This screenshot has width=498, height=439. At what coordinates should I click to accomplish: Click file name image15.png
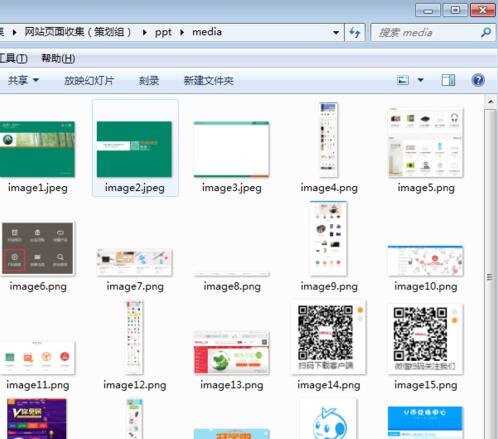click(x=426, y=385)
